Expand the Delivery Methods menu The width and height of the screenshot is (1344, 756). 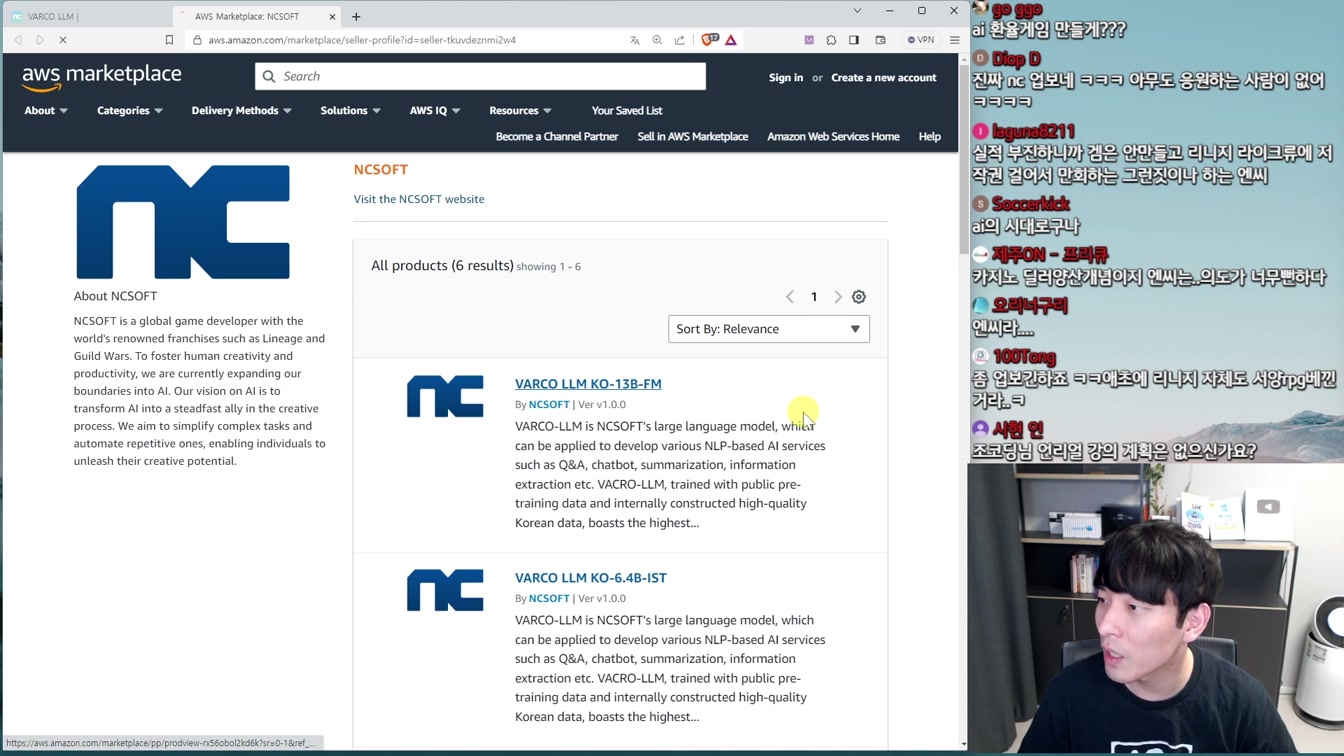(x=241, y=110)
